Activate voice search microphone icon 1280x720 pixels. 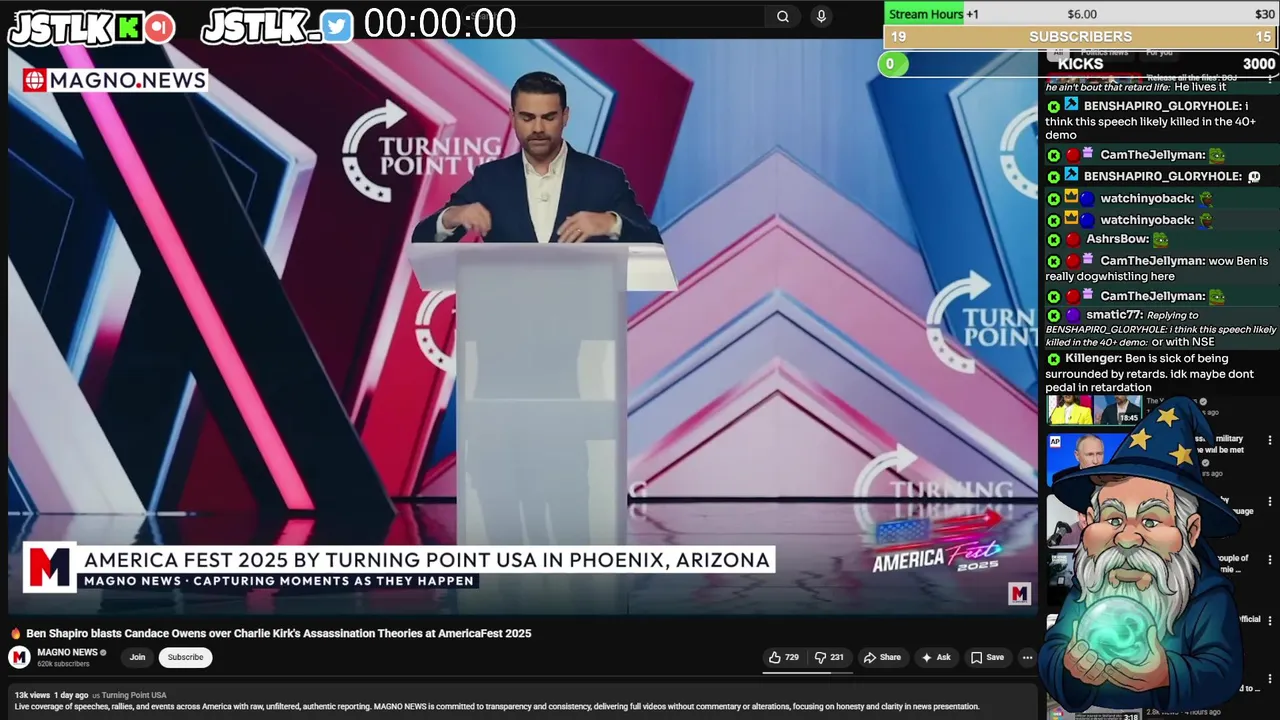(x=821, y=16)
